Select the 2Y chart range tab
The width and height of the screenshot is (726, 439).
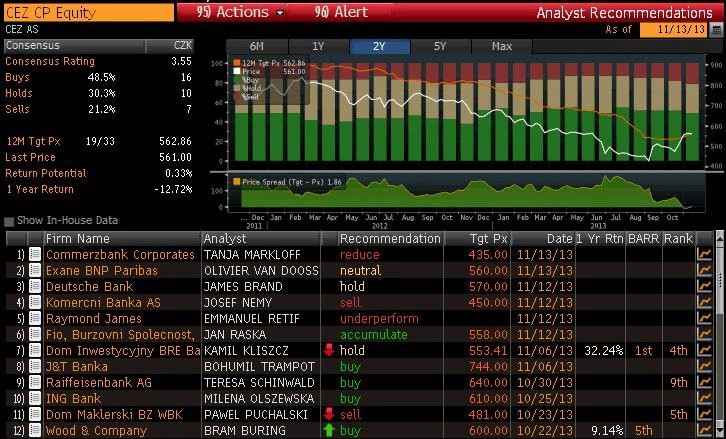pos(379,46)
